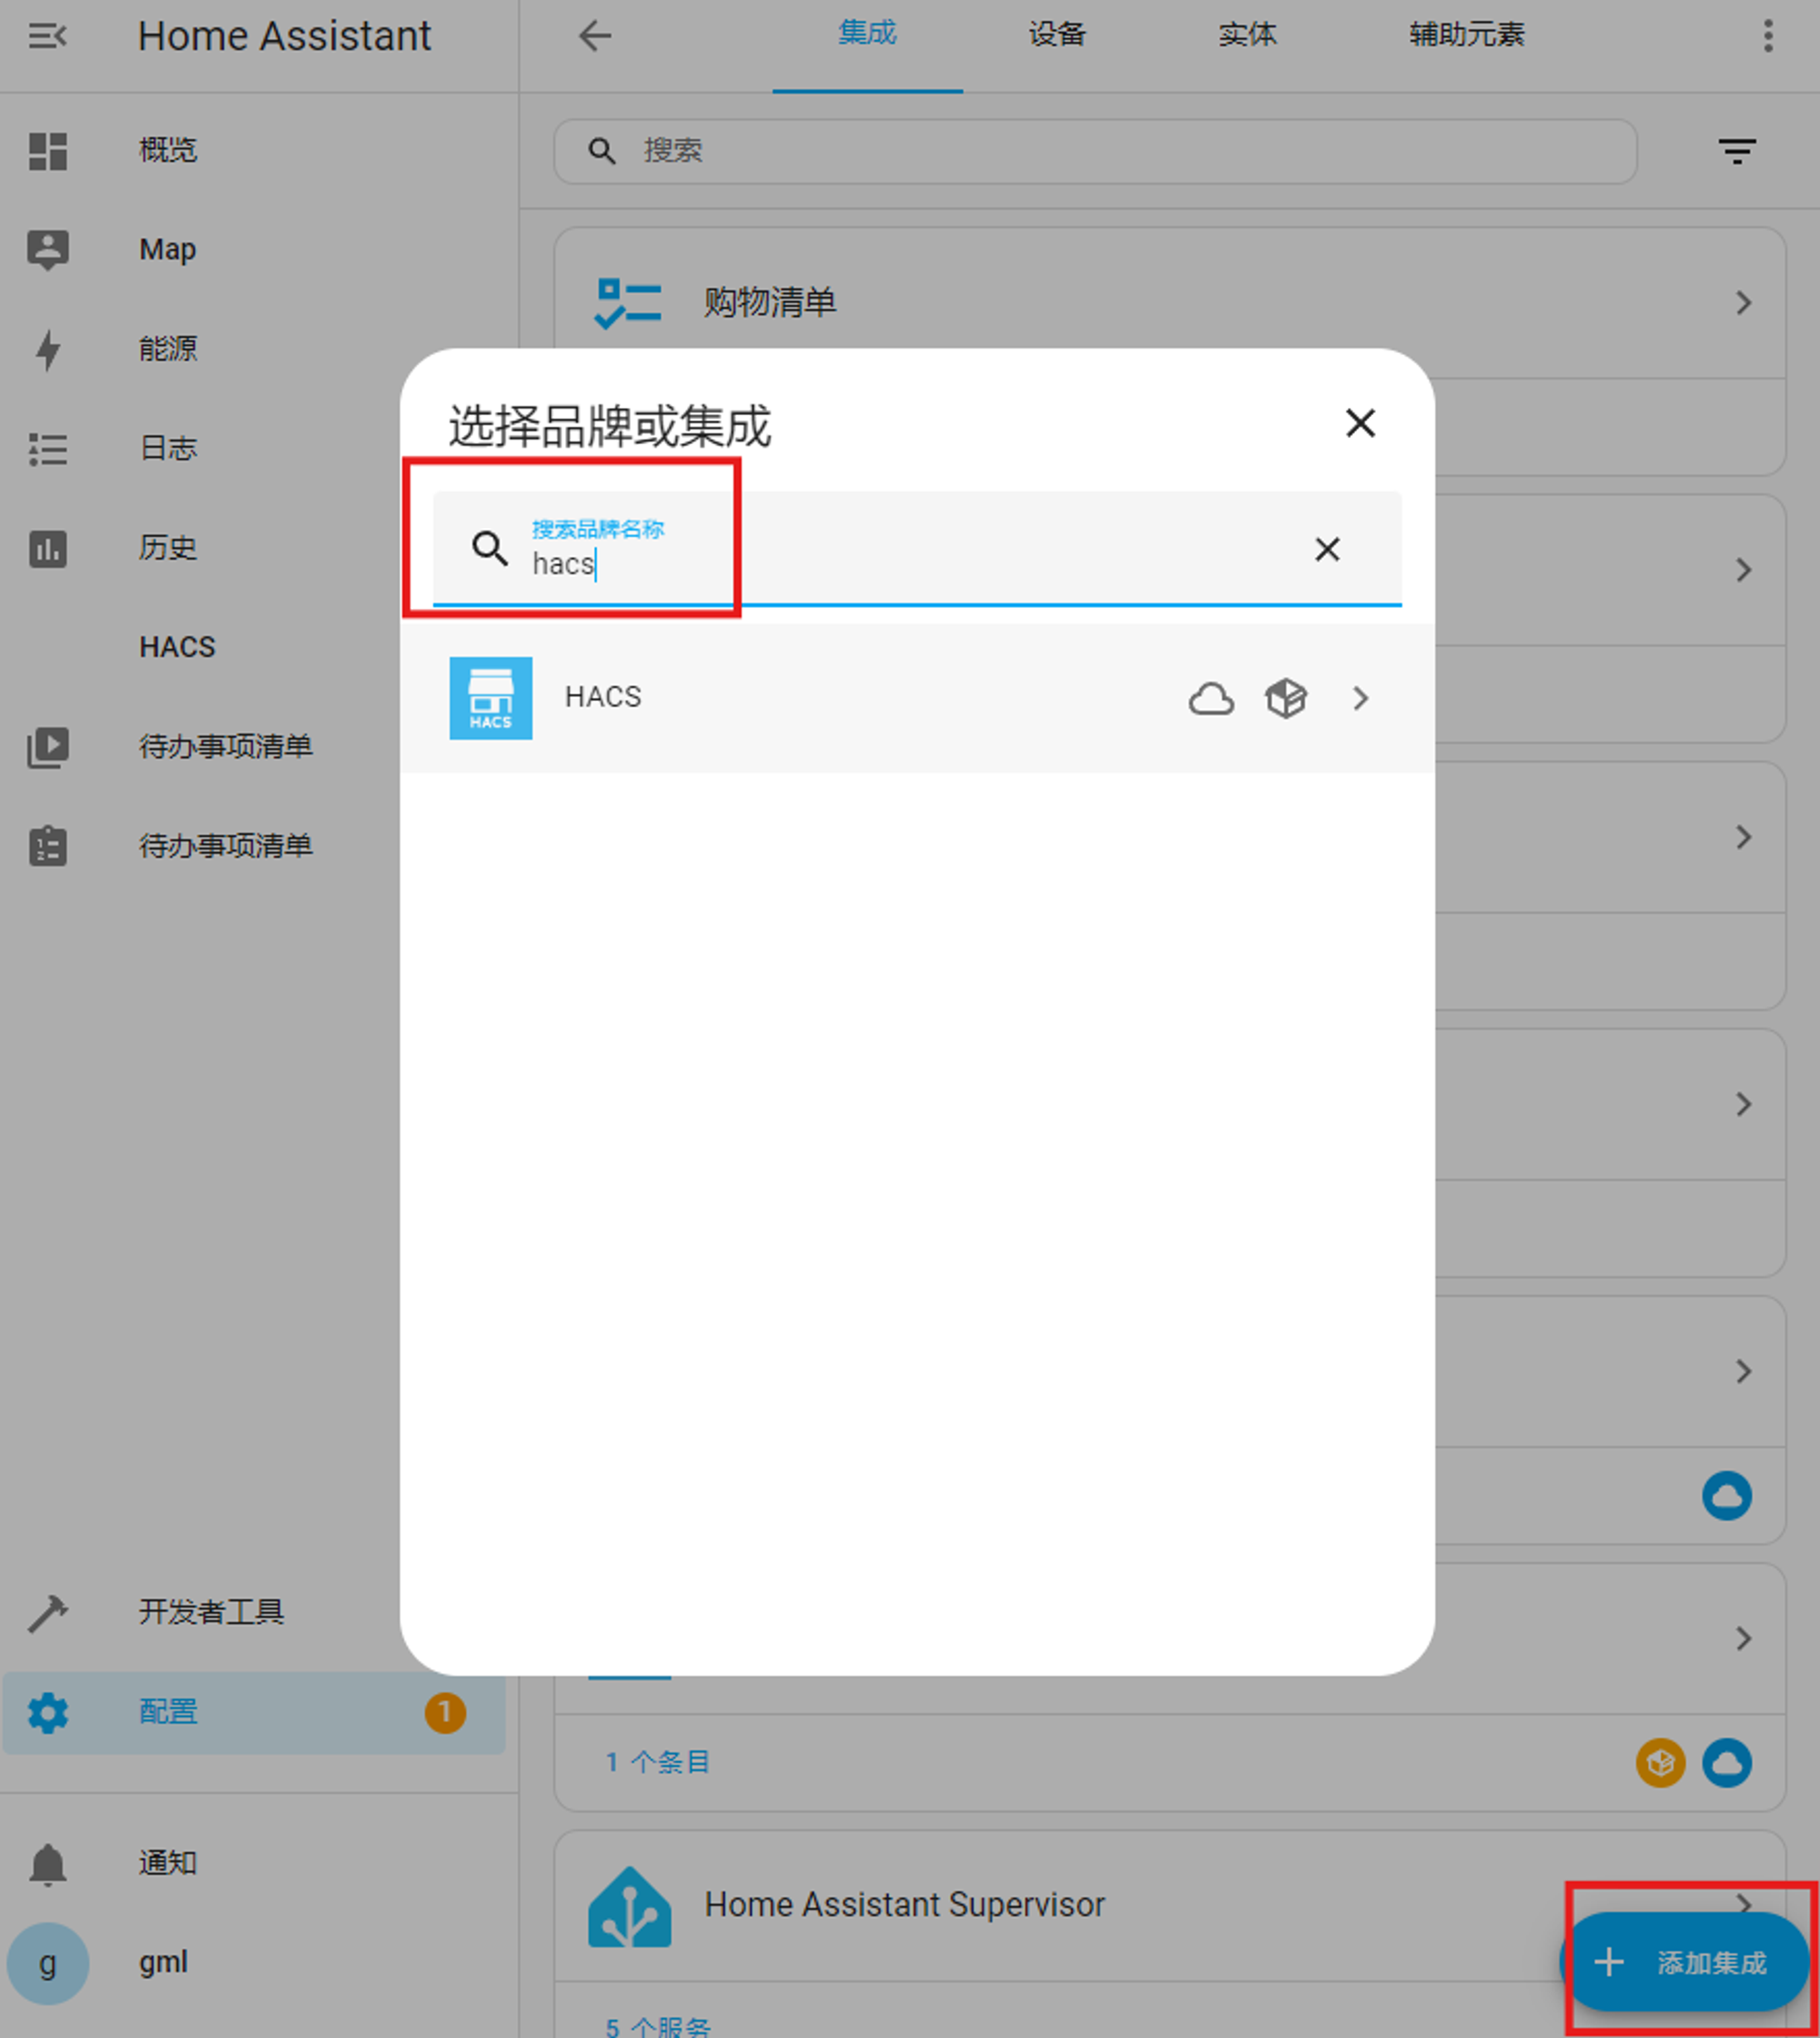Open the 日志 logbook icon

point(47,449)
